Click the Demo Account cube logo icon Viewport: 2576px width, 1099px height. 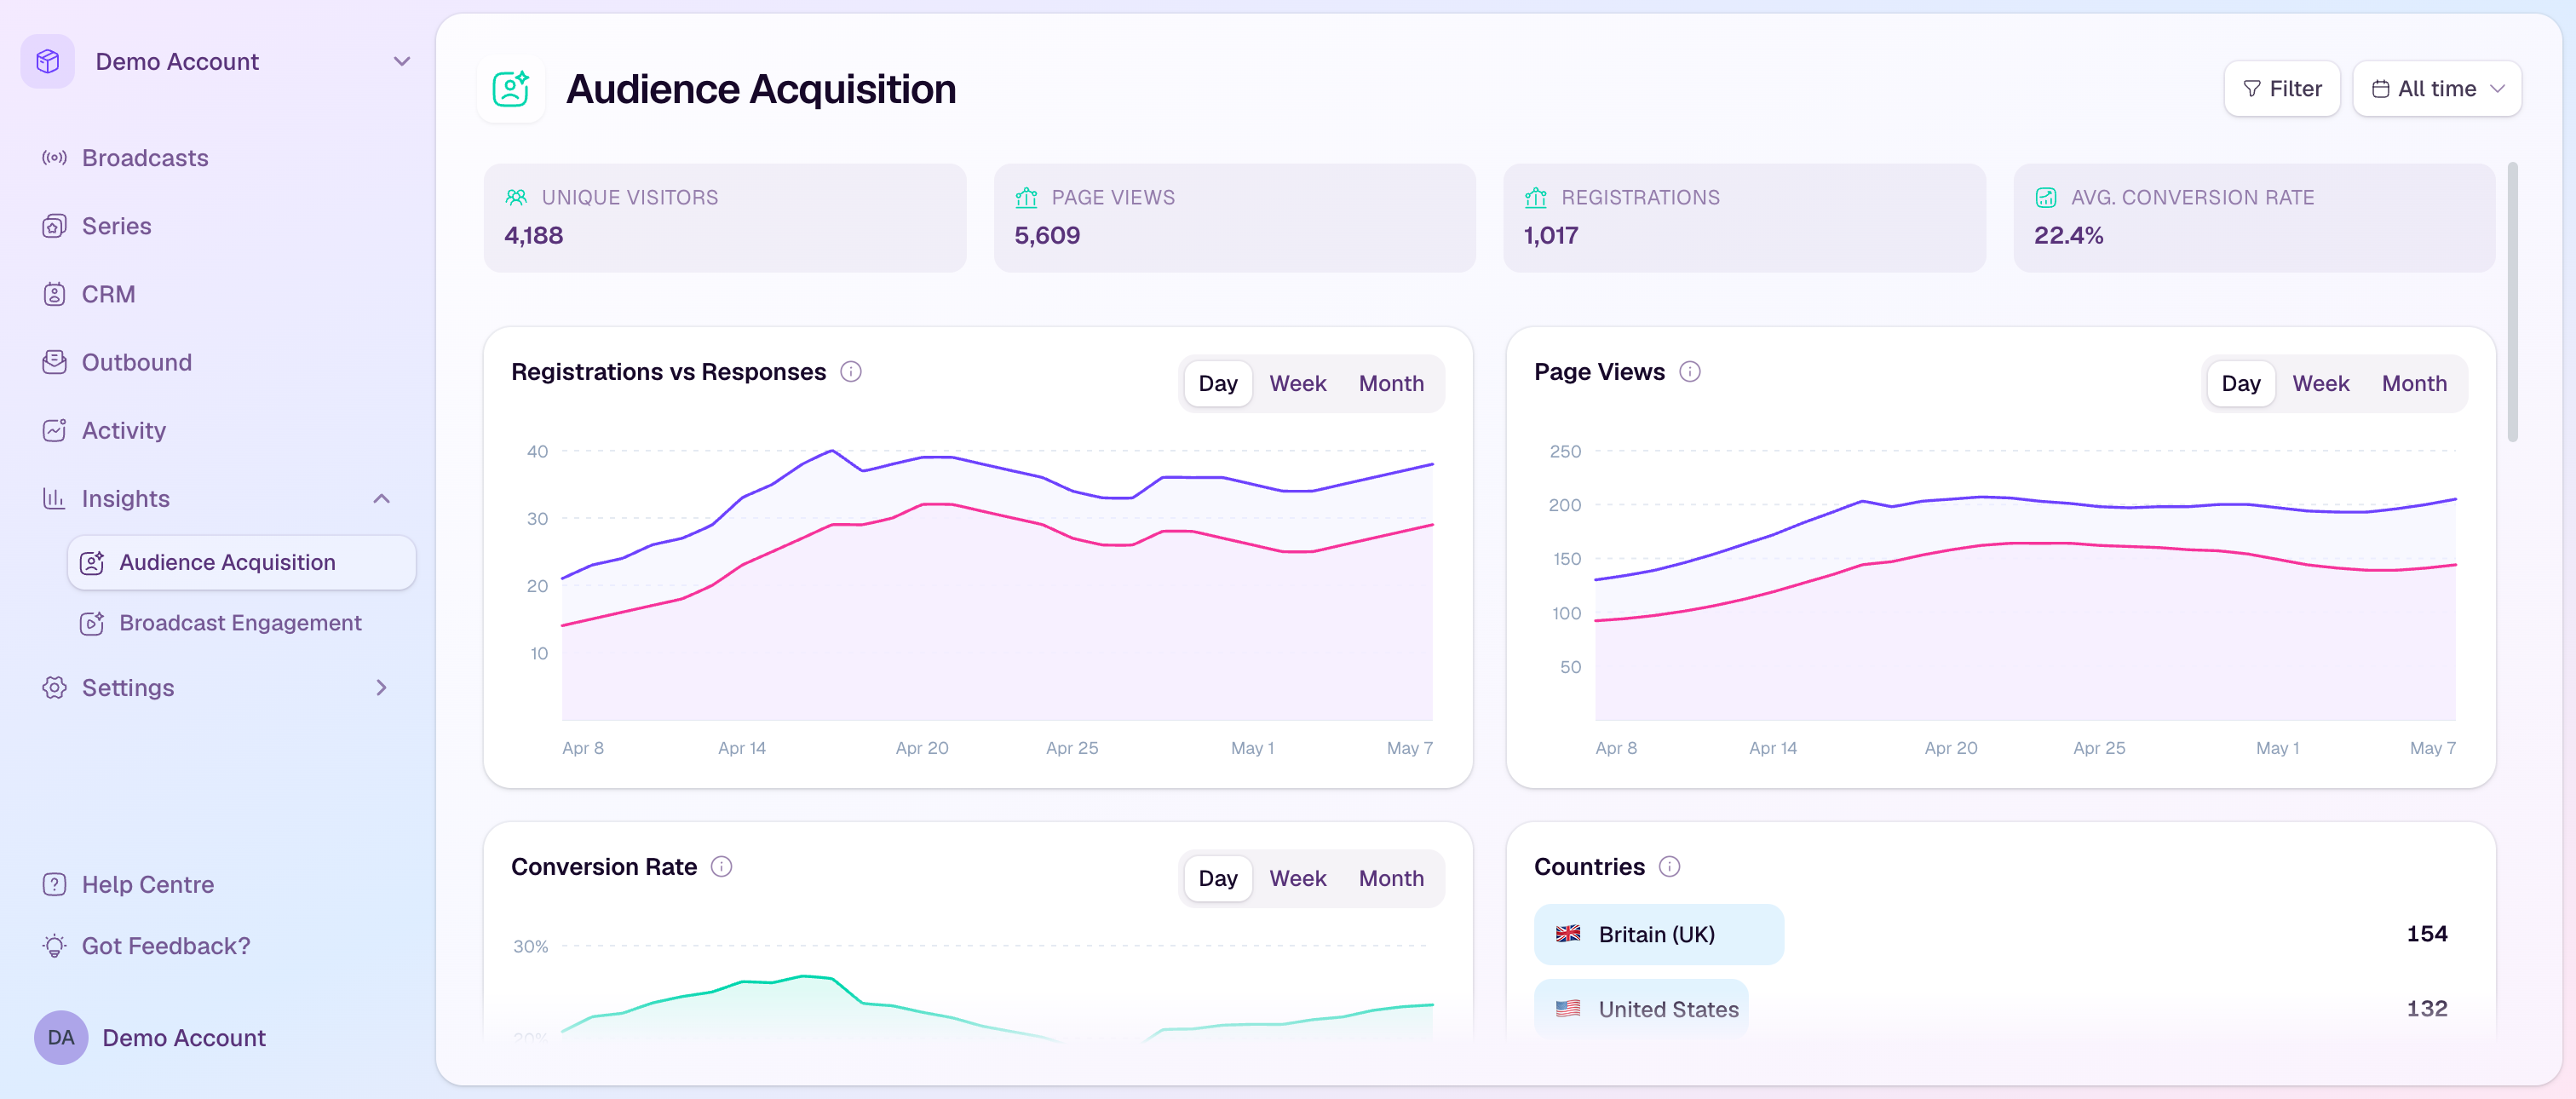tap(48, 62)
